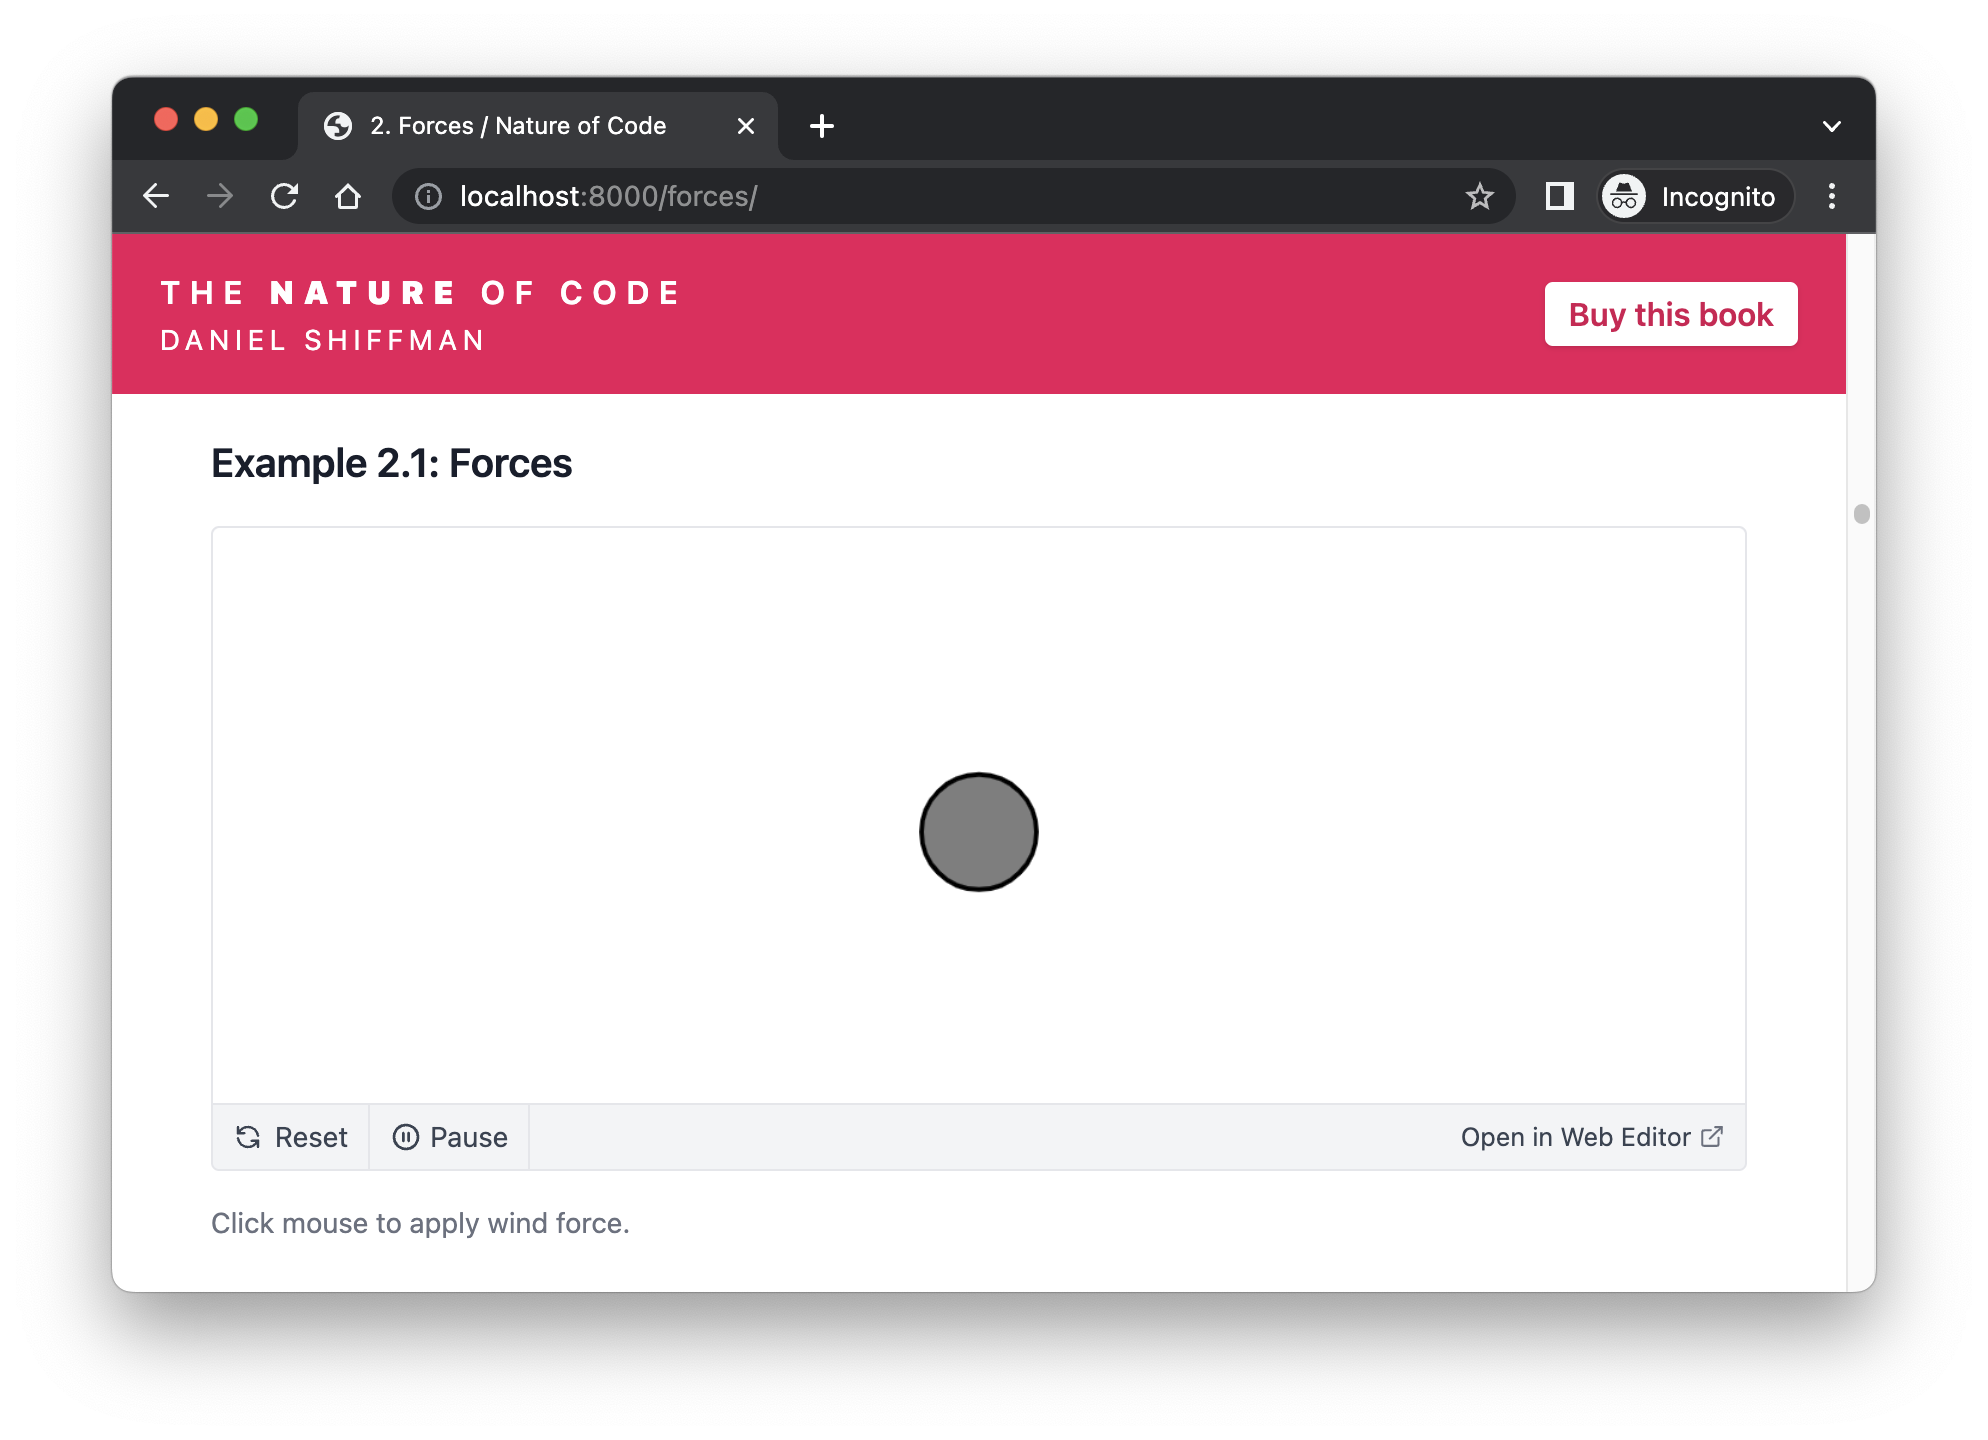
Task: Select the browser back arrow
Action: tap(156, 196)
